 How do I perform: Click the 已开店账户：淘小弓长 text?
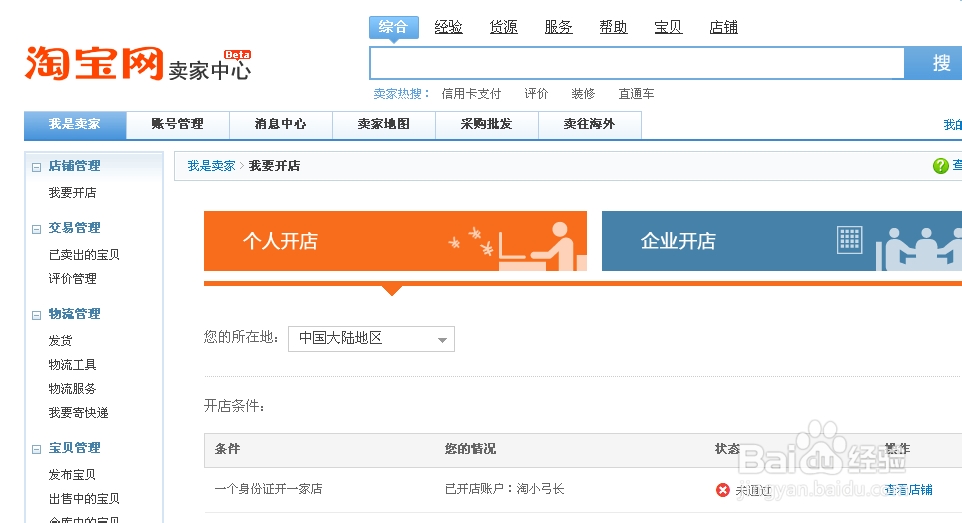pos(504,489)
